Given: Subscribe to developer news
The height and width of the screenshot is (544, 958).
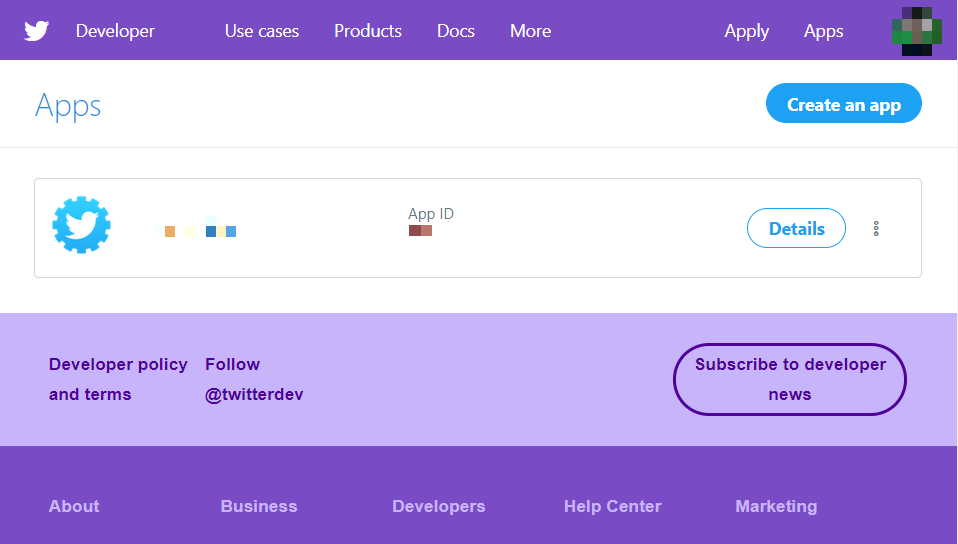Looking at the screenshot, I should tap(790, 379).
